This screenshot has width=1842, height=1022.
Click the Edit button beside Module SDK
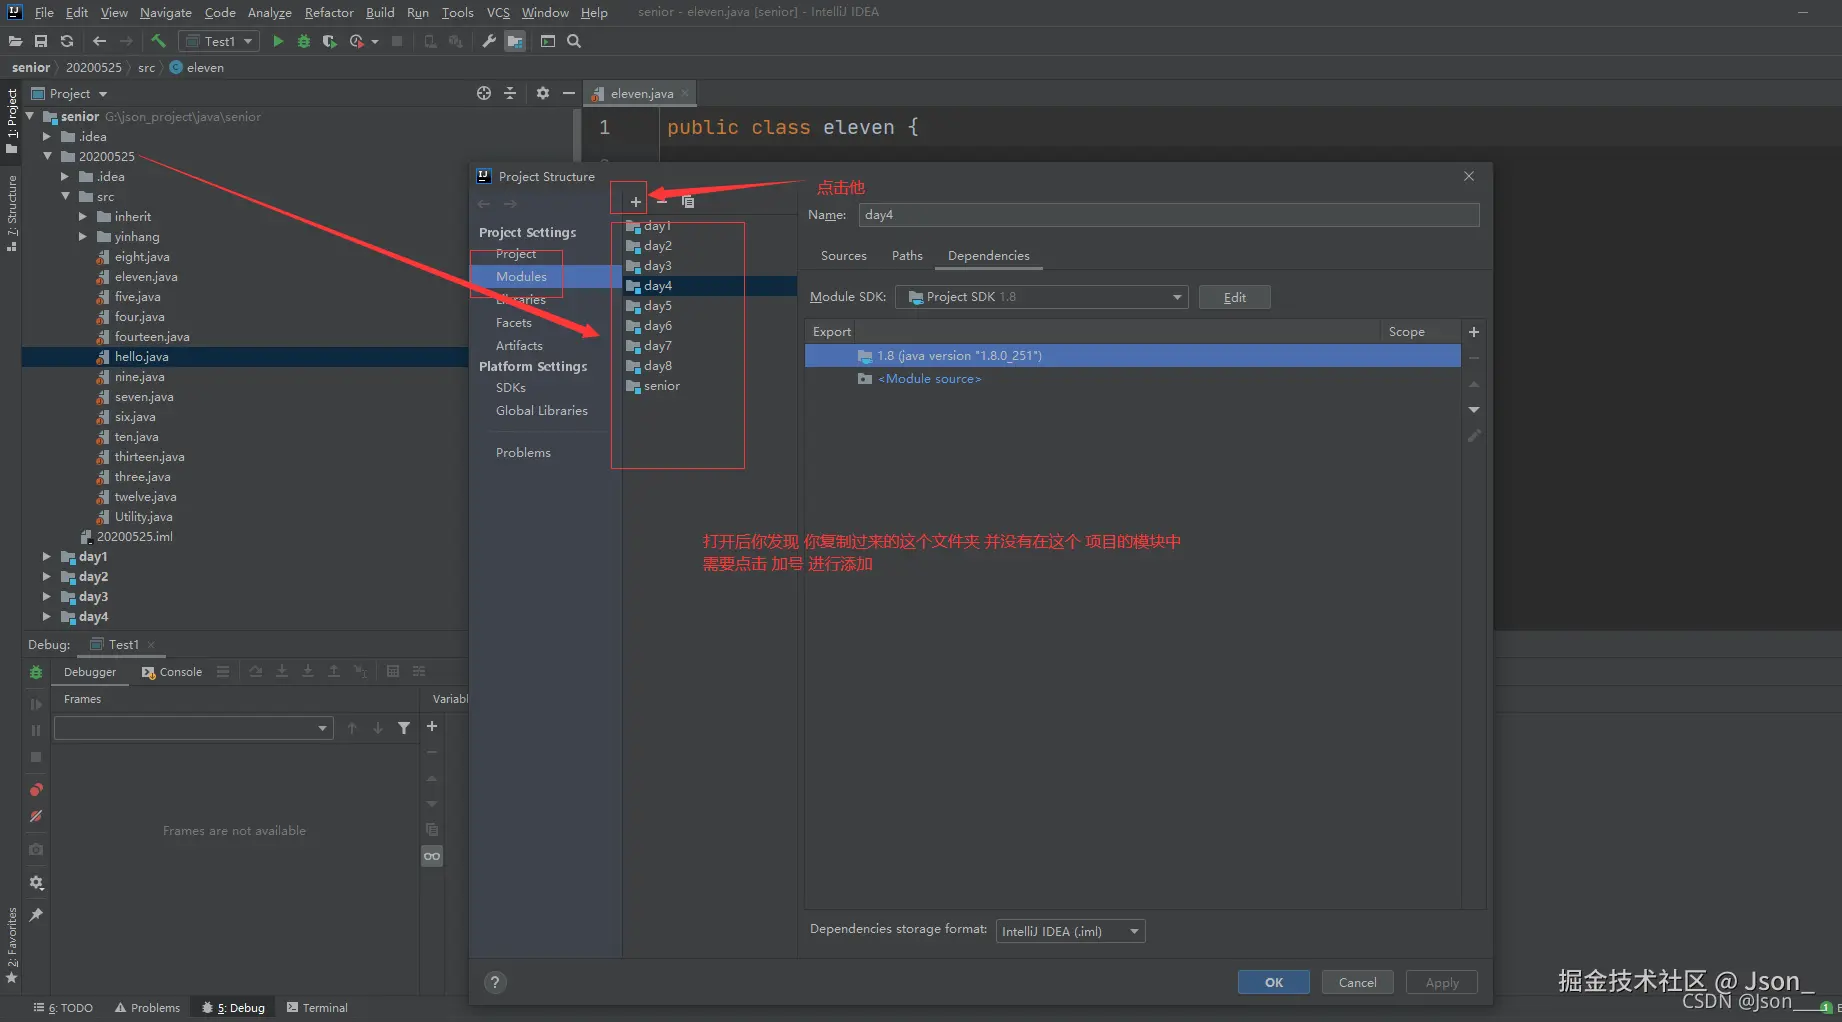[1234, 297]
